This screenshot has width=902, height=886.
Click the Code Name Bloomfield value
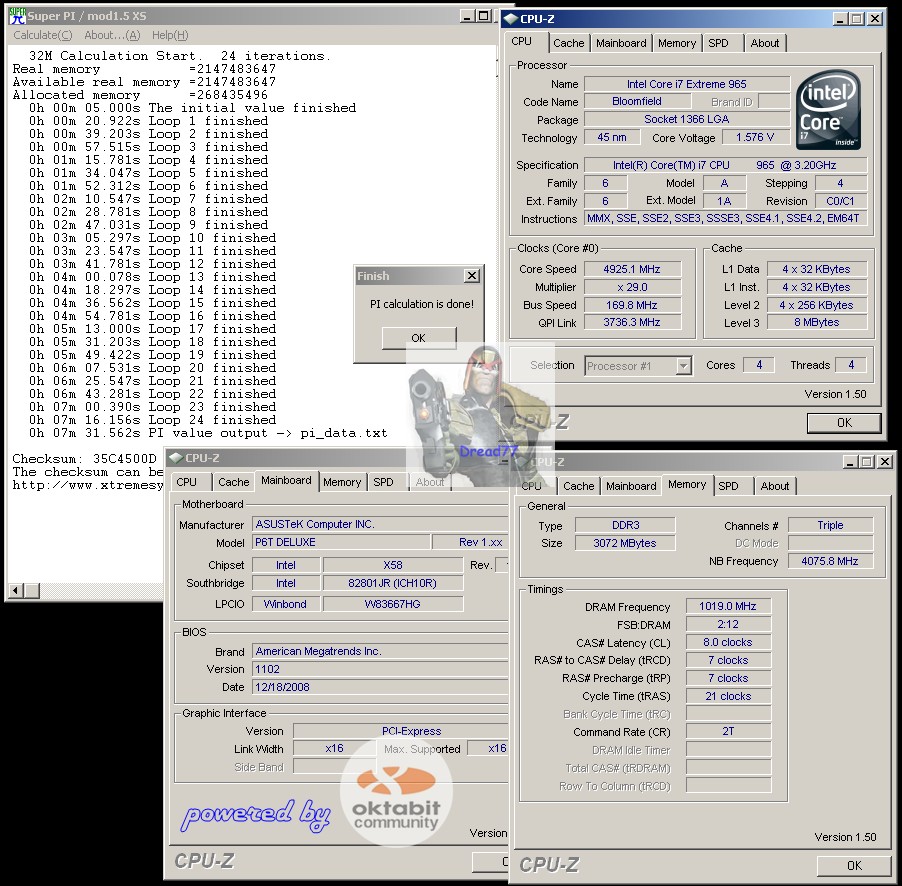pyautogui.click(x=637, y=101)
